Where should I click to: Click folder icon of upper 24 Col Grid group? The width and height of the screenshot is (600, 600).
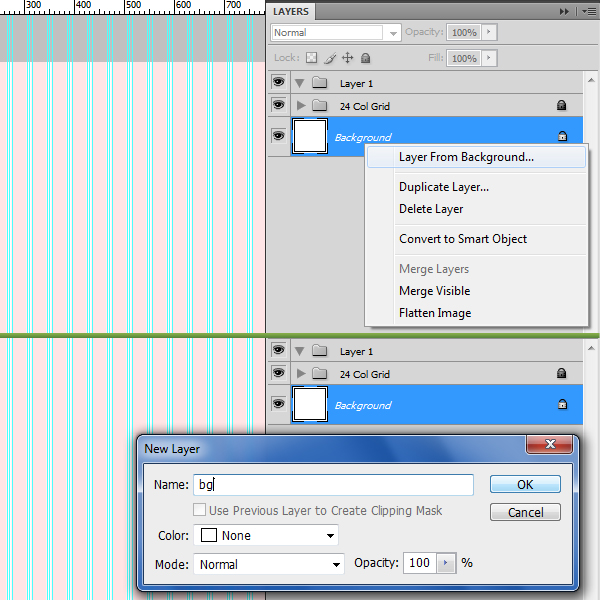[320, 105]
